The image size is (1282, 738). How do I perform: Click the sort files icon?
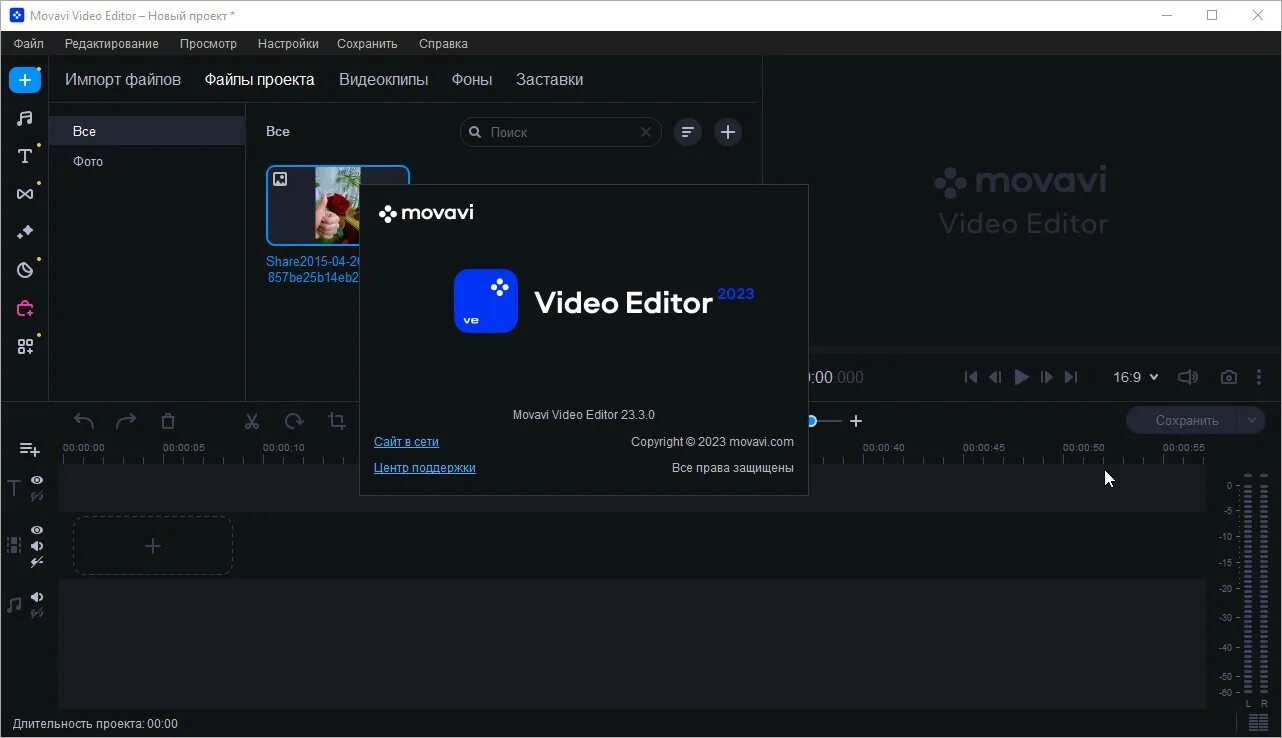pos(688,132)
